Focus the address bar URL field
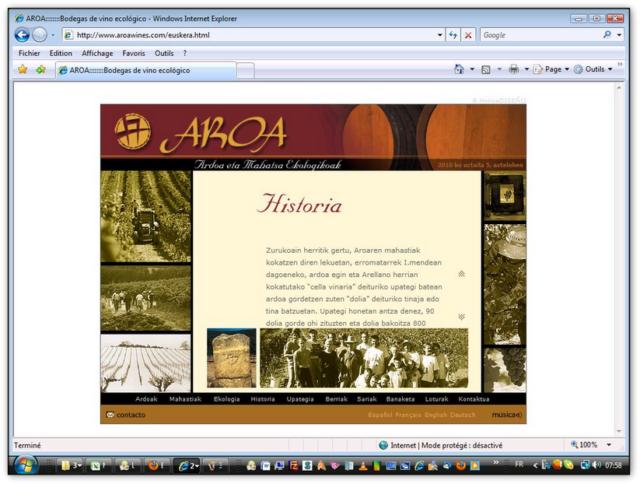Viewport: 640px width, 484px height. pos(253,35)
